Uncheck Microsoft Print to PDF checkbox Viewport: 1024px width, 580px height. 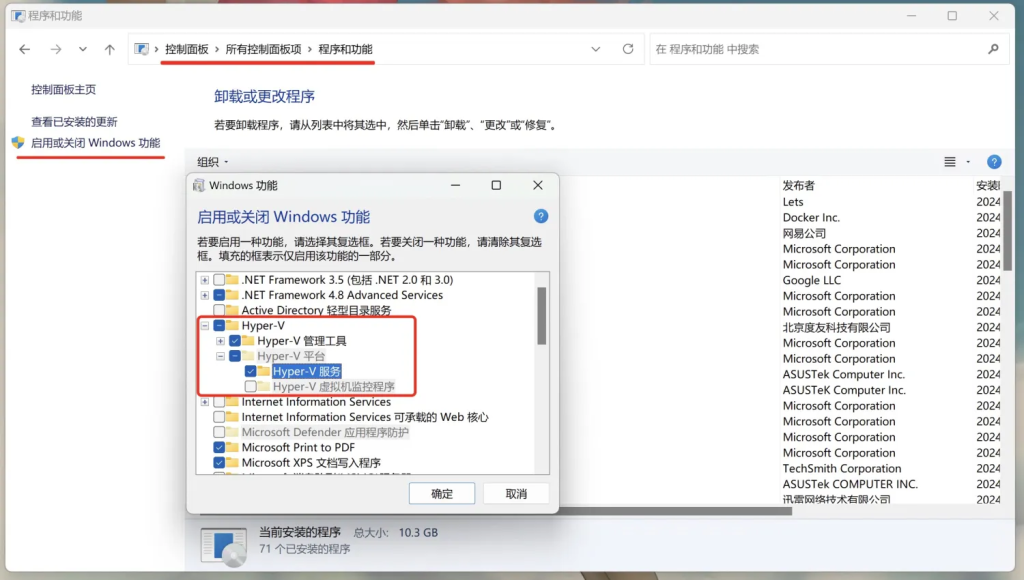pos(219,447)
